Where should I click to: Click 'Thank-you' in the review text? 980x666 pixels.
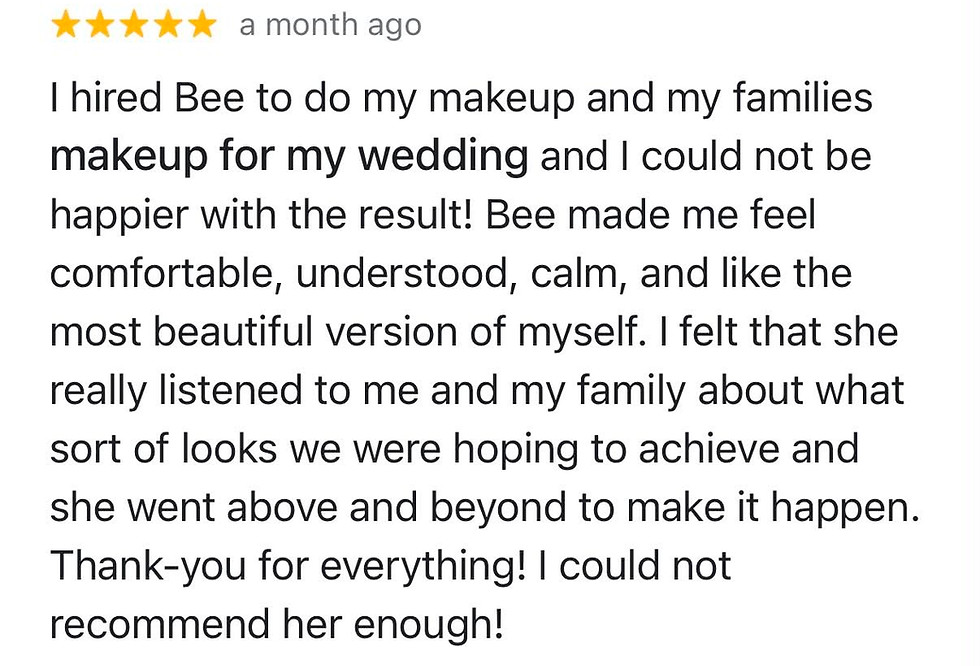[148, 566]
